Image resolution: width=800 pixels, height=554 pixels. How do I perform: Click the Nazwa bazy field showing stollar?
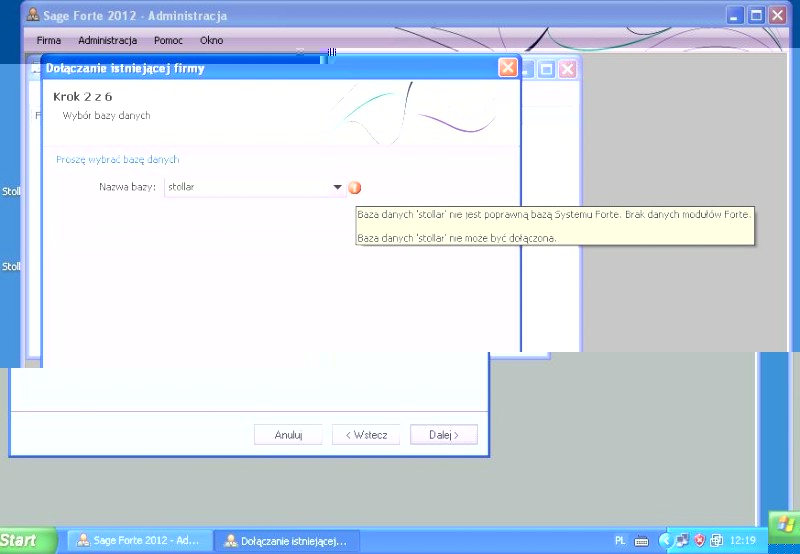(254, 187)
